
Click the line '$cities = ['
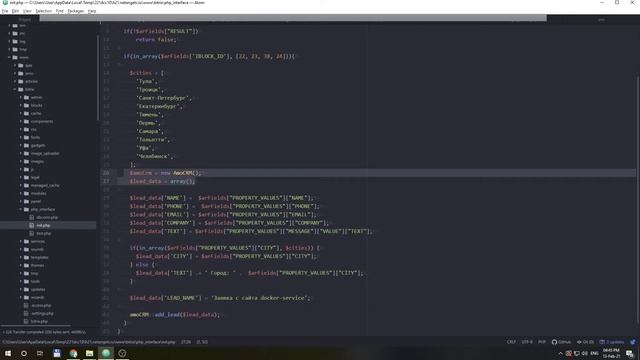coord(147,73)
